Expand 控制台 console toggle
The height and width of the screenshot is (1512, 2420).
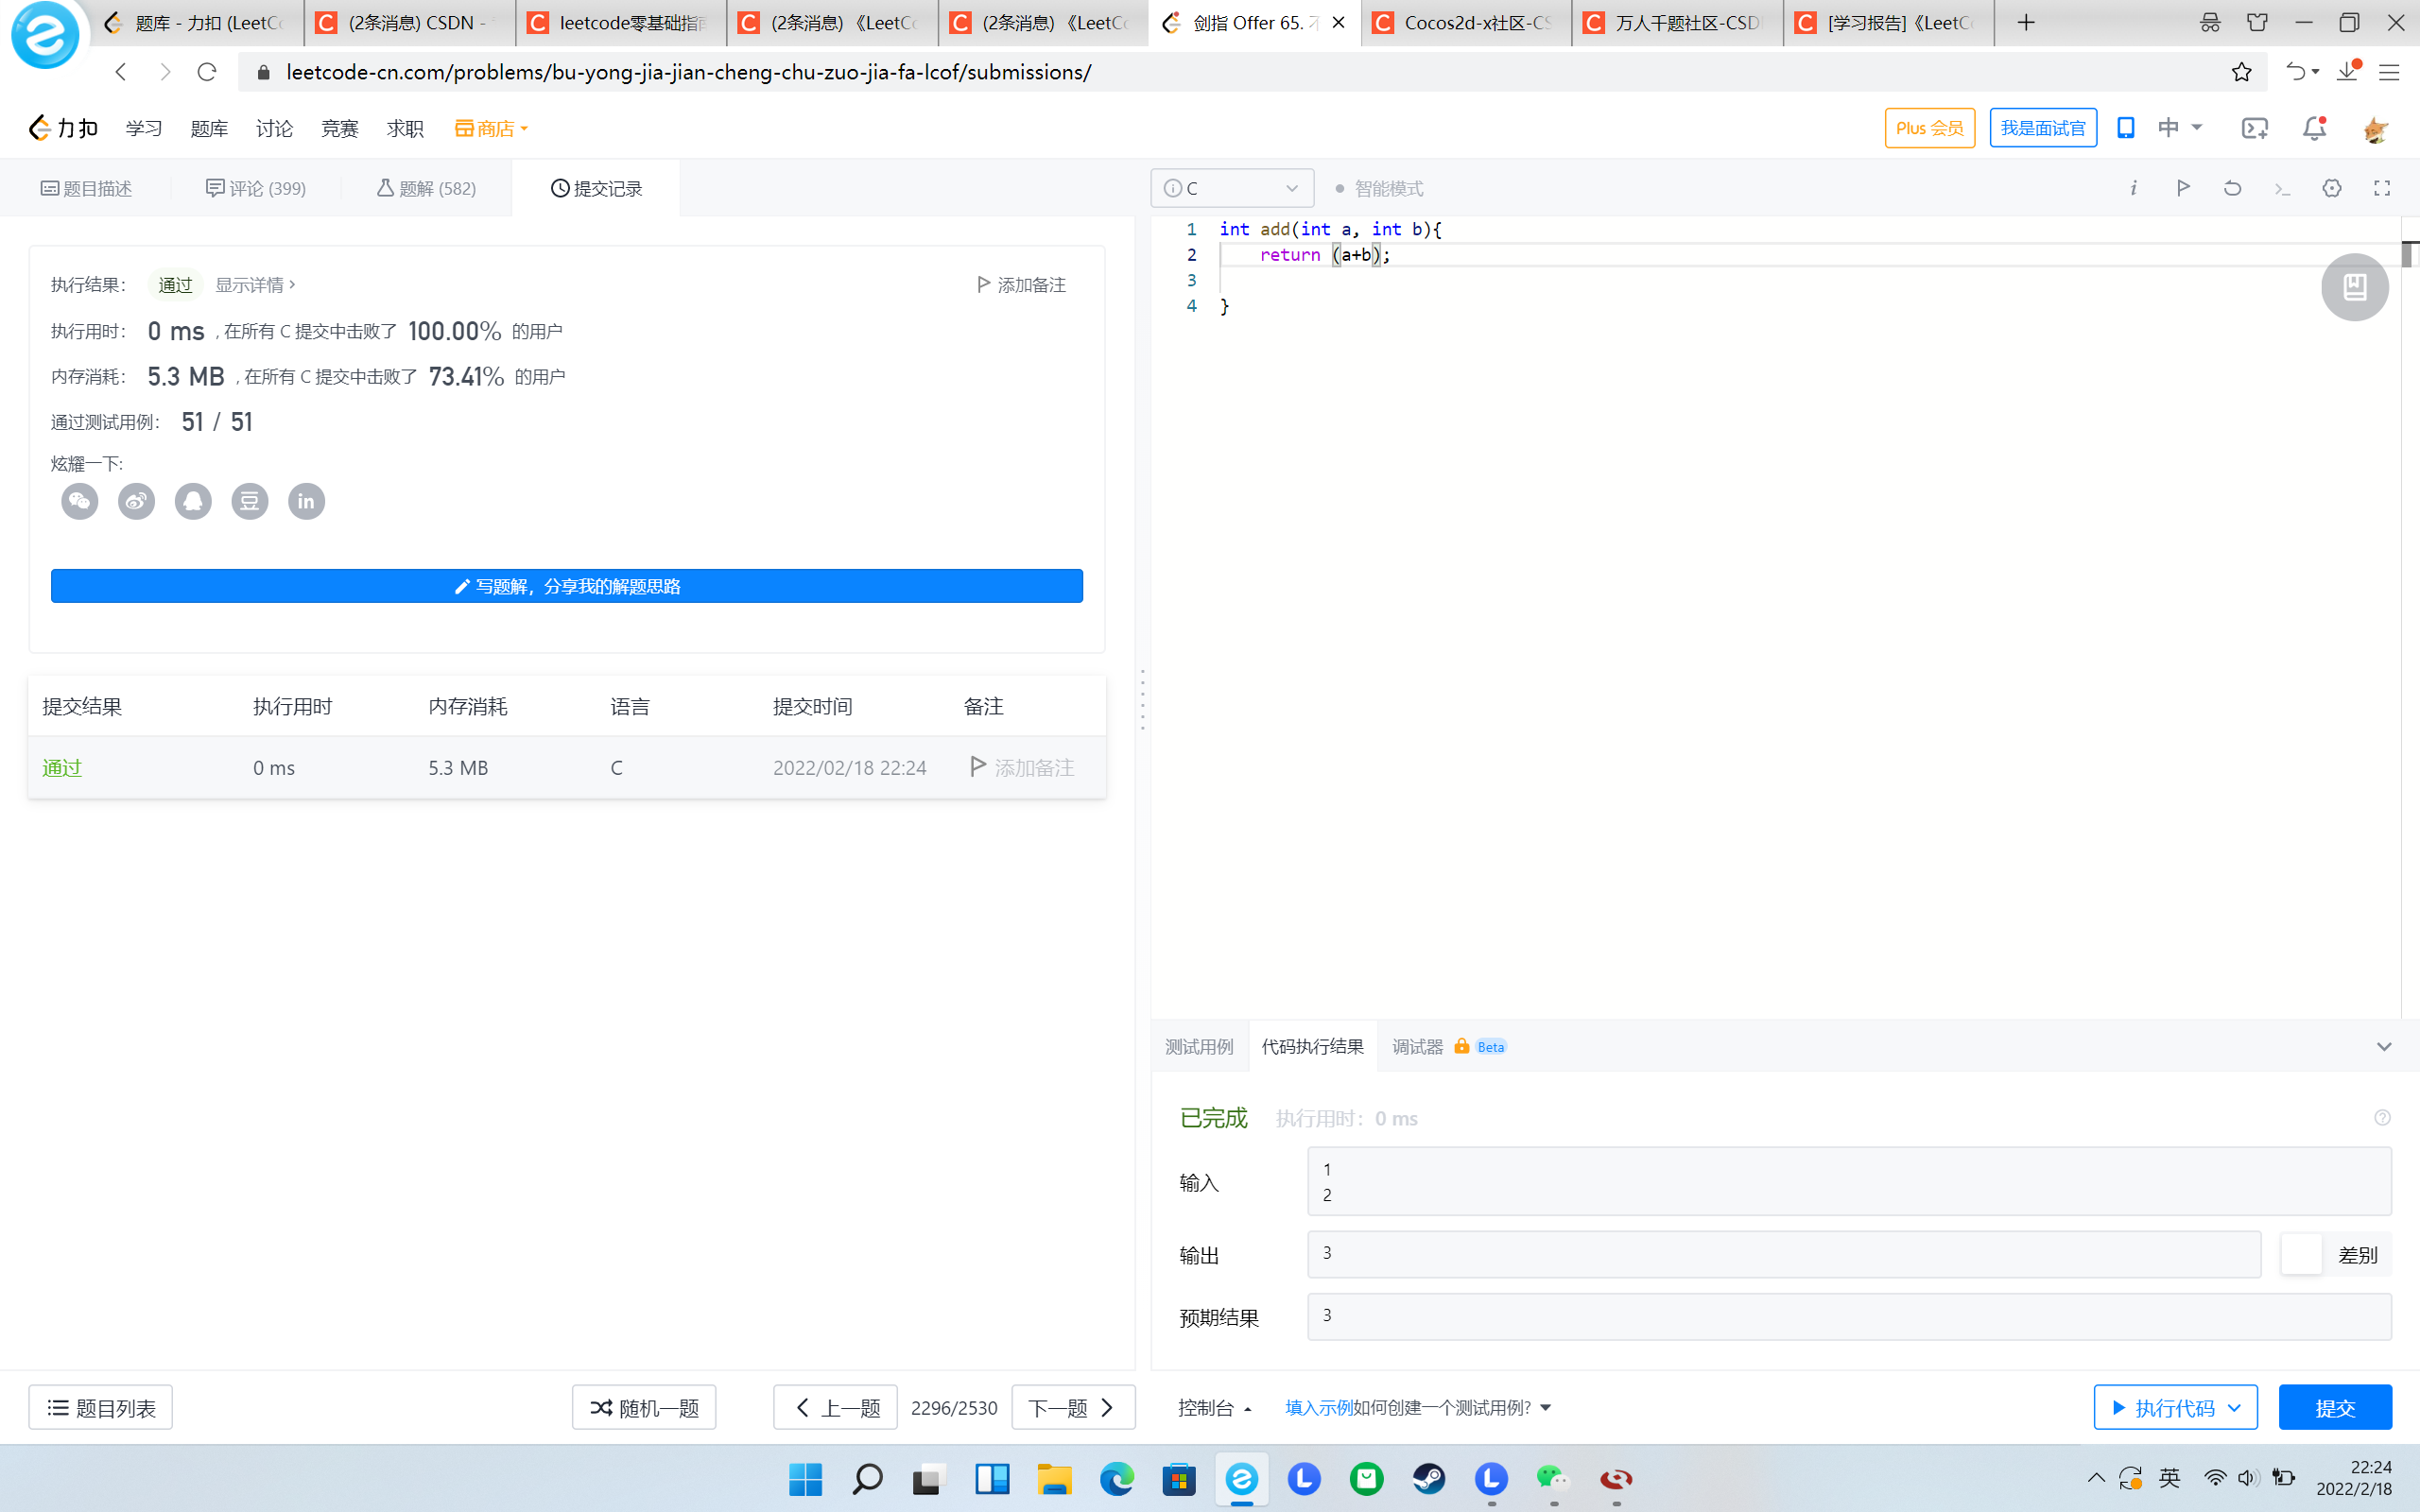click(x=1215, y=1407)
